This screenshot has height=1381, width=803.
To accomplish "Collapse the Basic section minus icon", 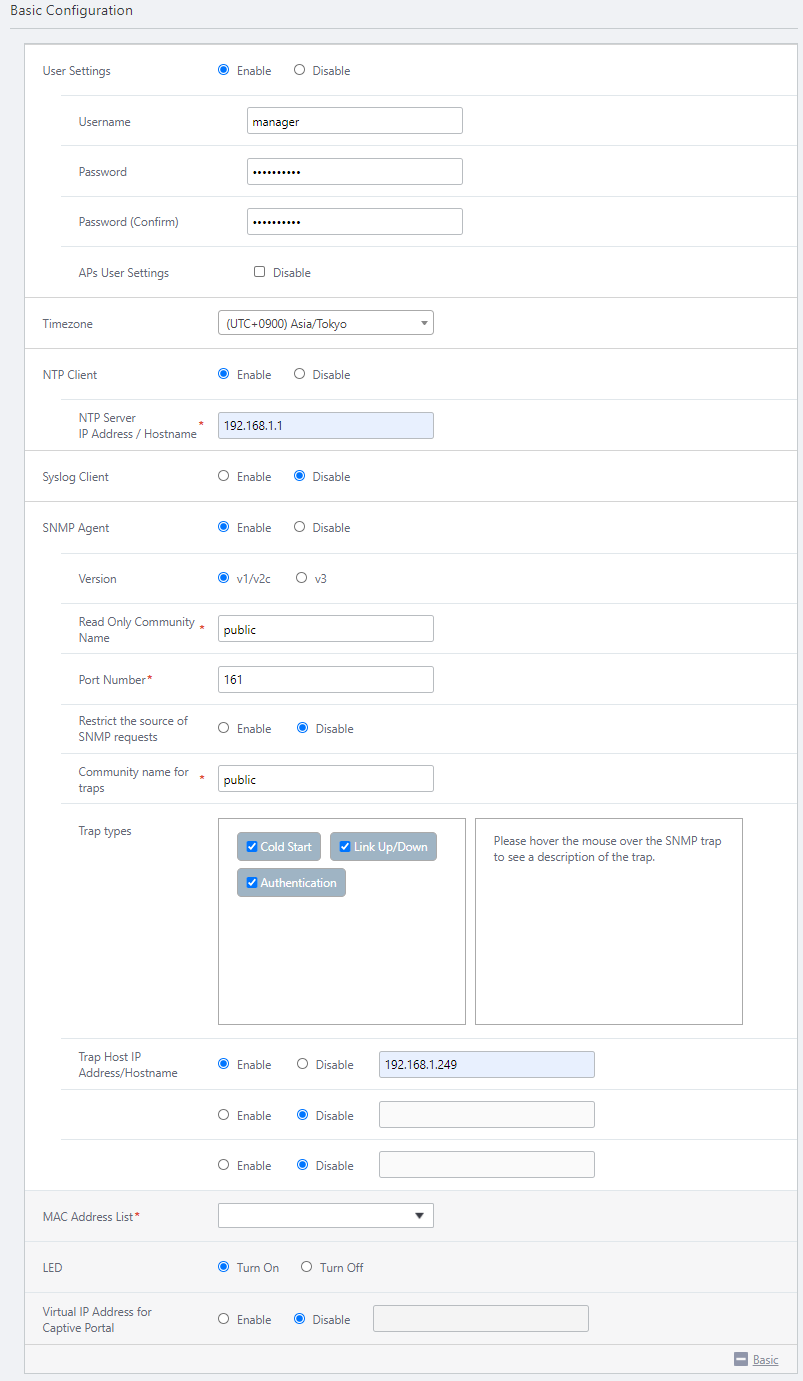I will click(x=741, y=1359).
